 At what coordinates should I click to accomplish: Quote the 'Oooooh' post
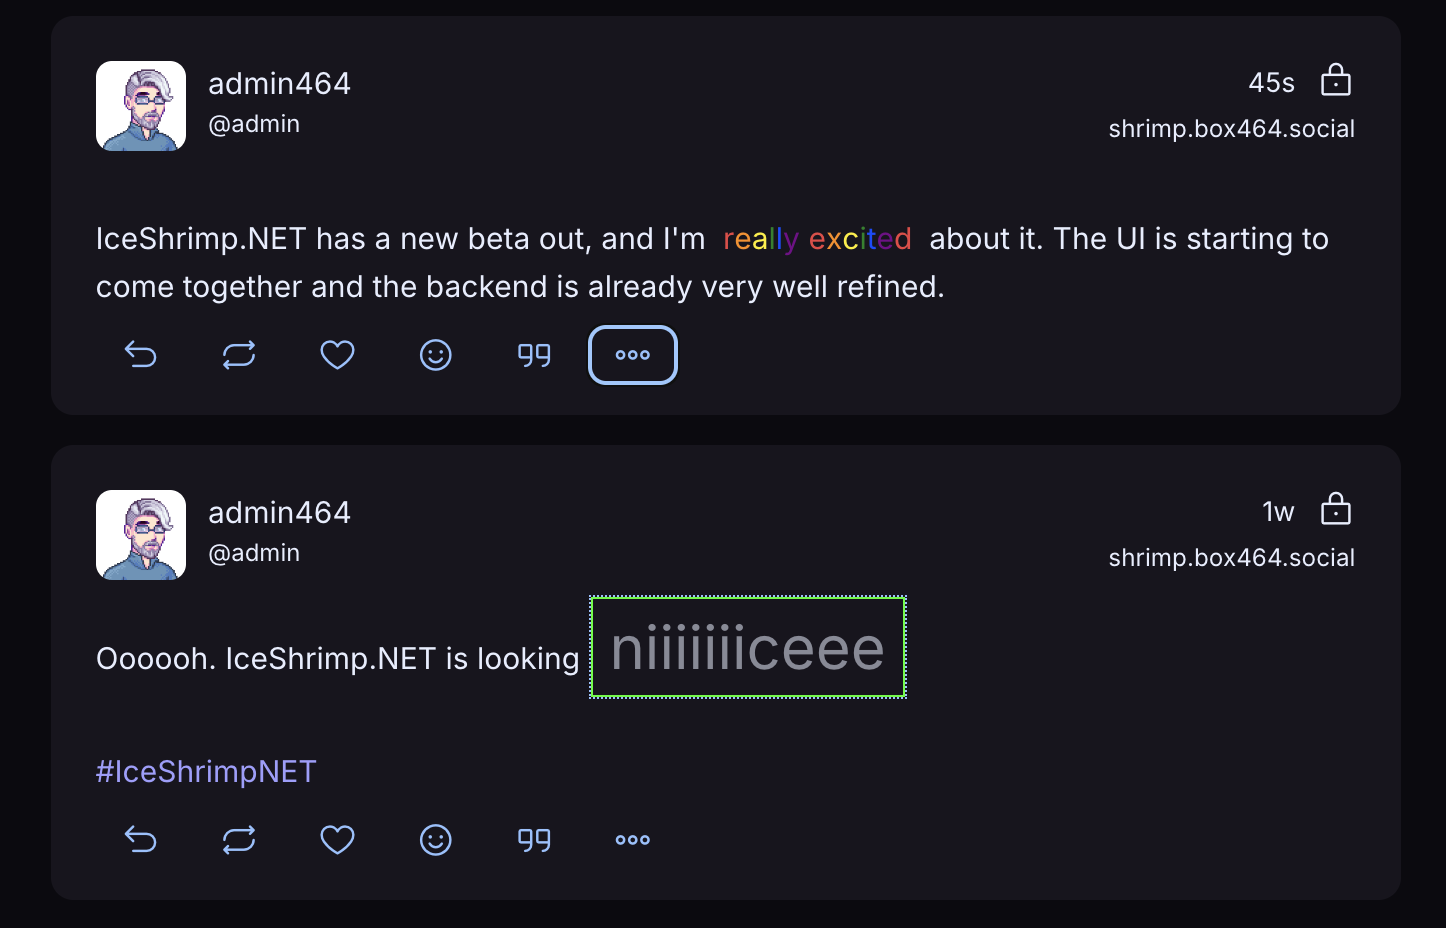click(x=534, y=840)
